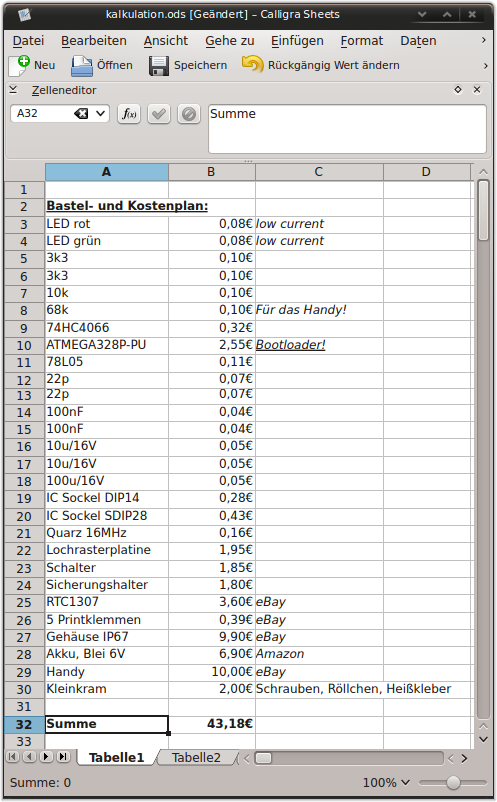The image size is (497, 802).
Task: Click the Neu new document icon
Action: (20, 65)
